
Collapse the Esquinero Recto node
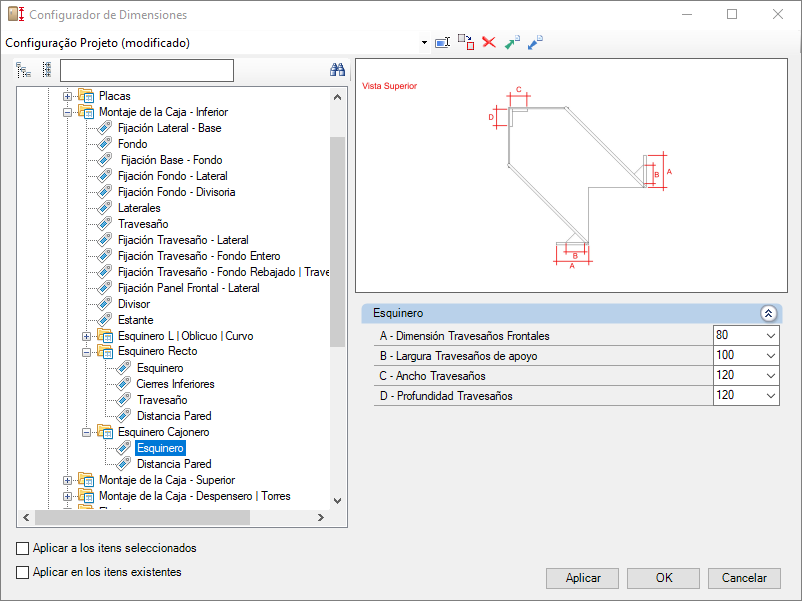point(86,352)
